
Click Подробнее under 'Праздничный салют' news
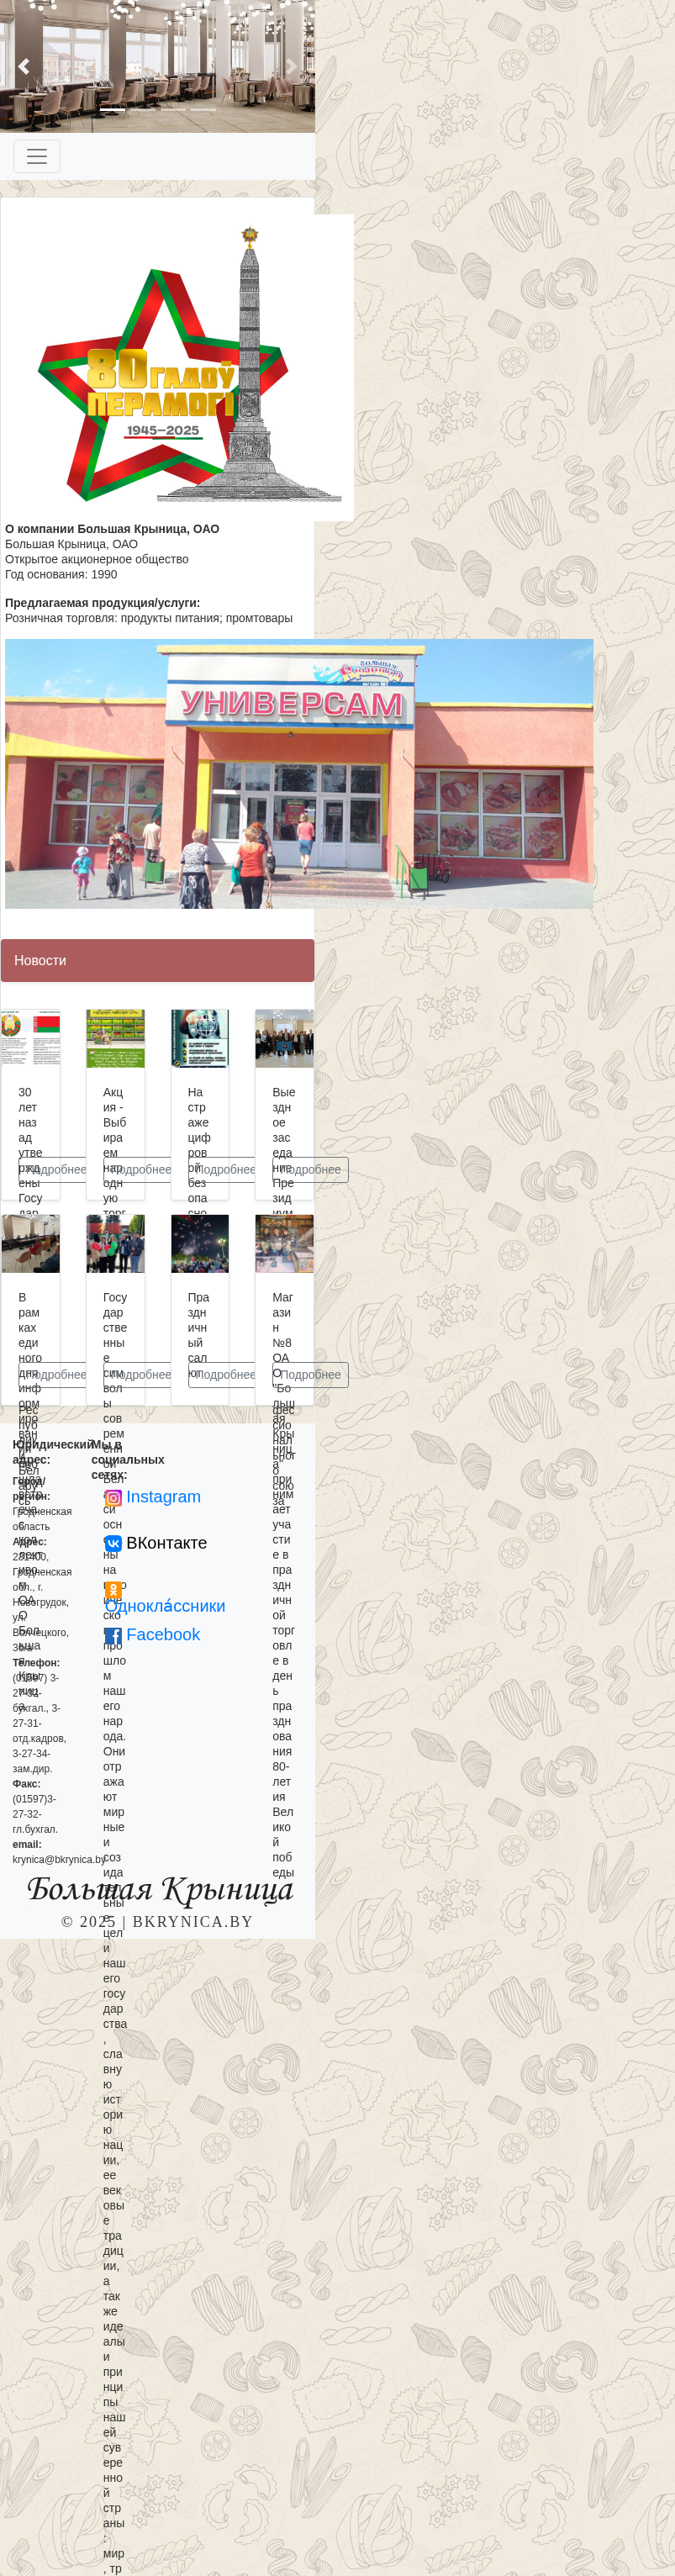(x=225, y=1375)
